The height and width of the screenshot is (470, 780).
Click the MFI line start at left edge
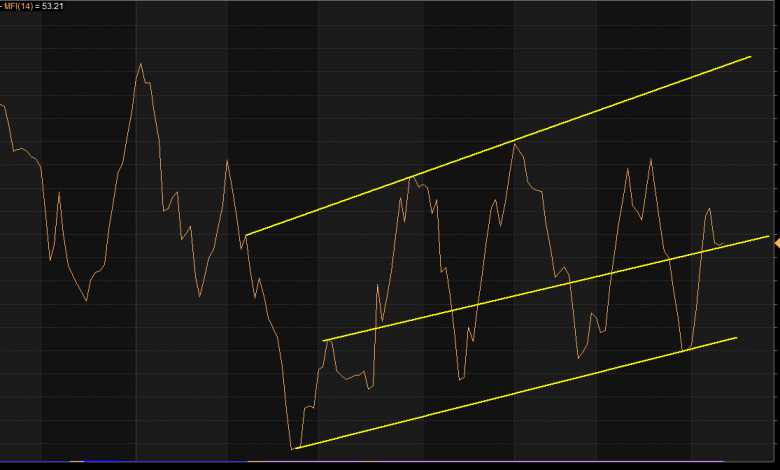2,104
